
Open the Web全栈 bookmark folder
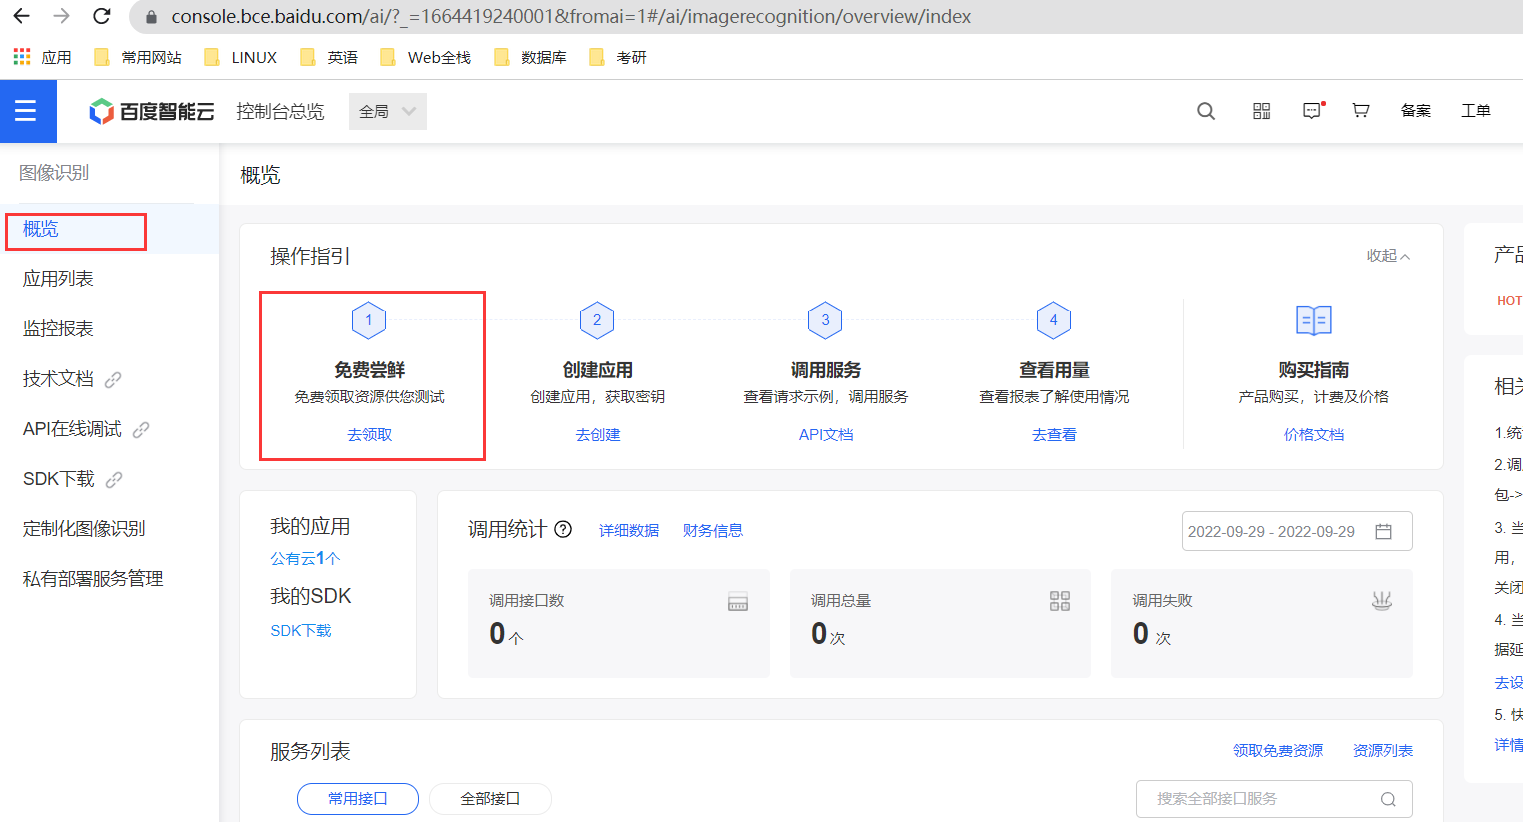[x=426, y=57]
